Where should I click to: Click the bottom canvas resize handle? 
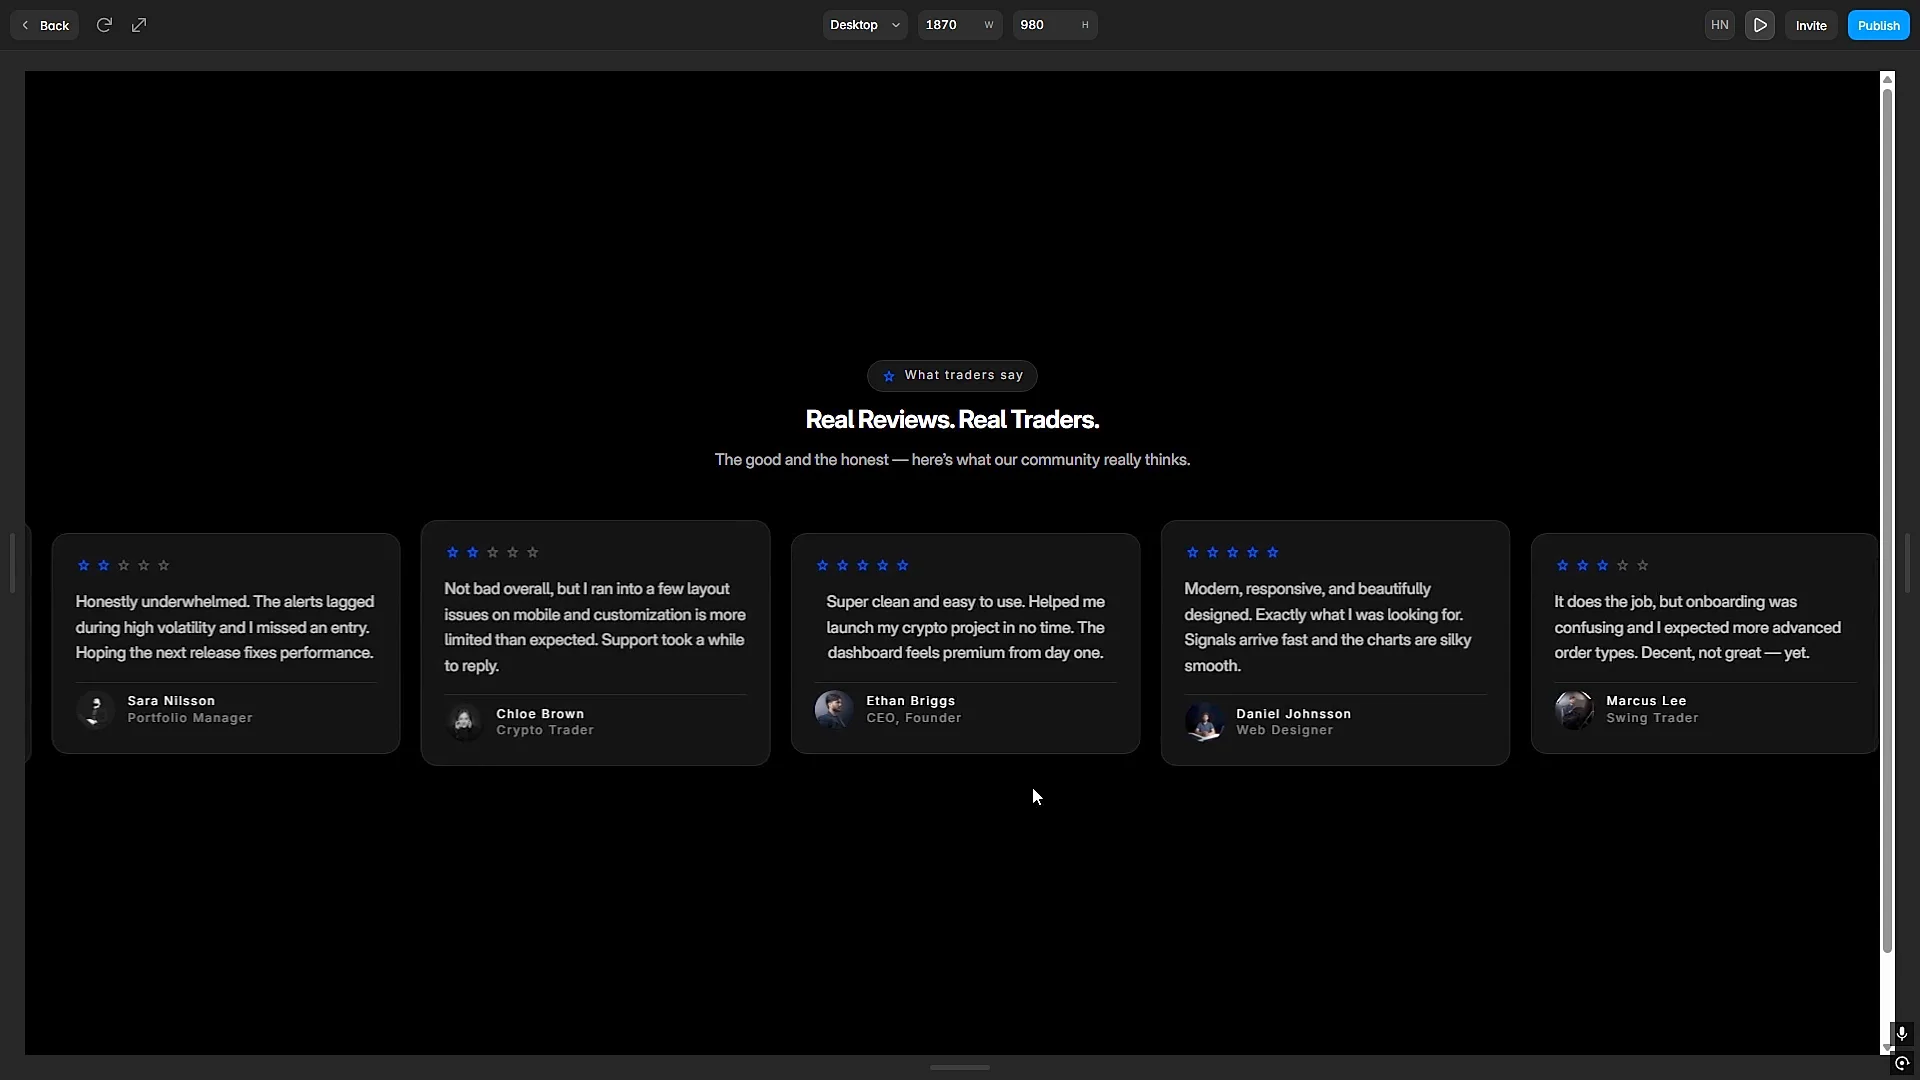pyautogui.click(x=960, y=1068)
